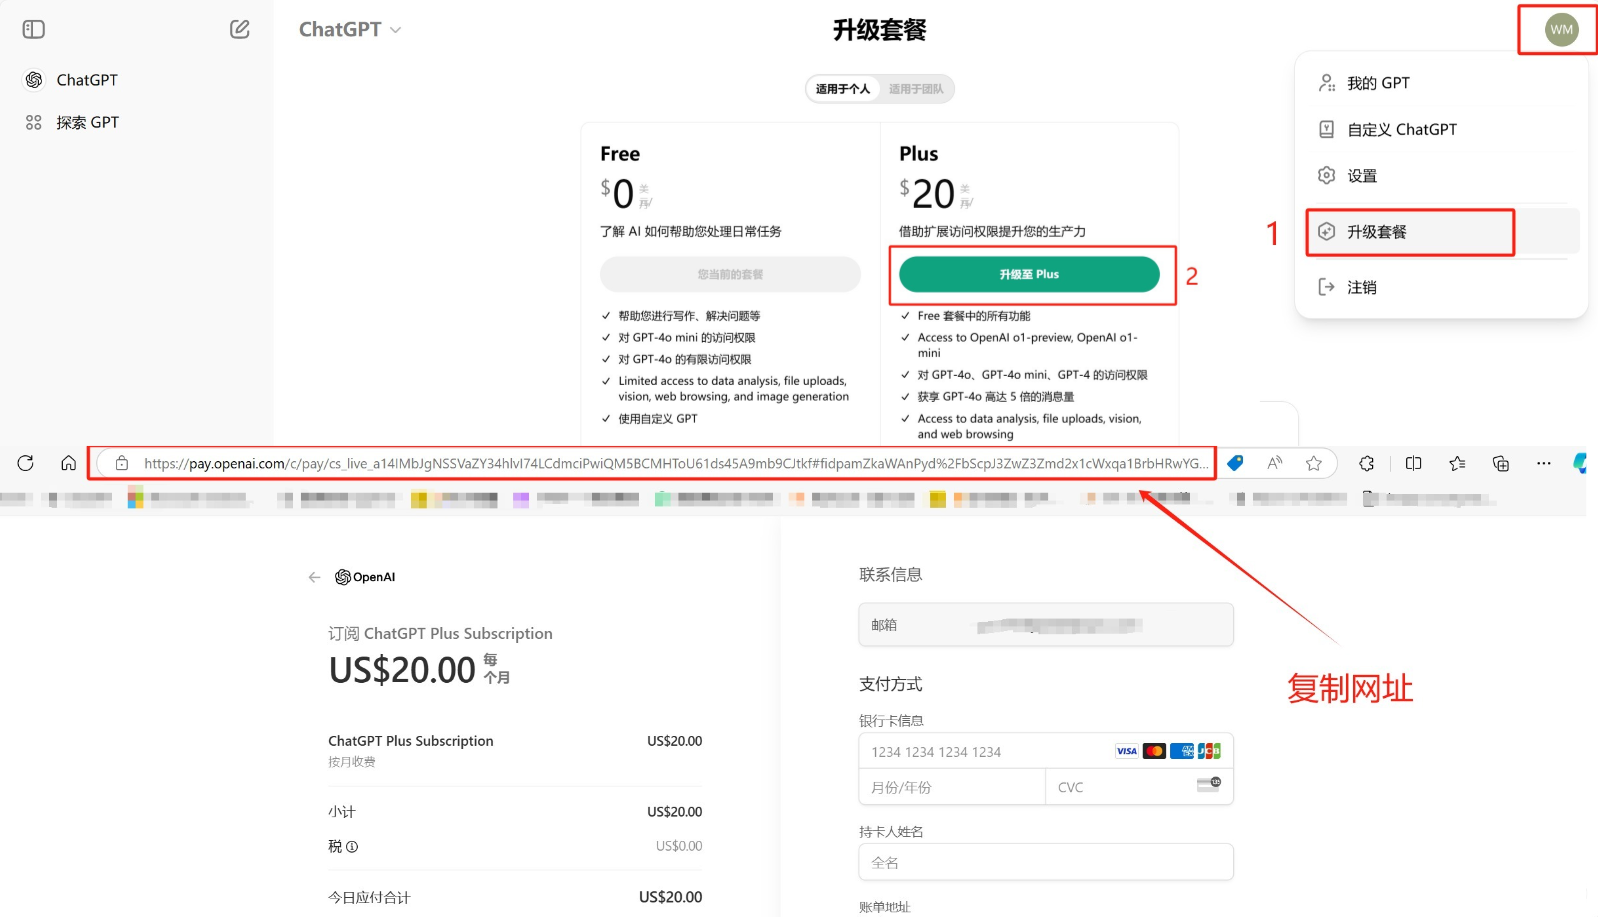1598x917 pixels.
Task: Open favorites list icon in toolbar
Action: point(1457,463)
